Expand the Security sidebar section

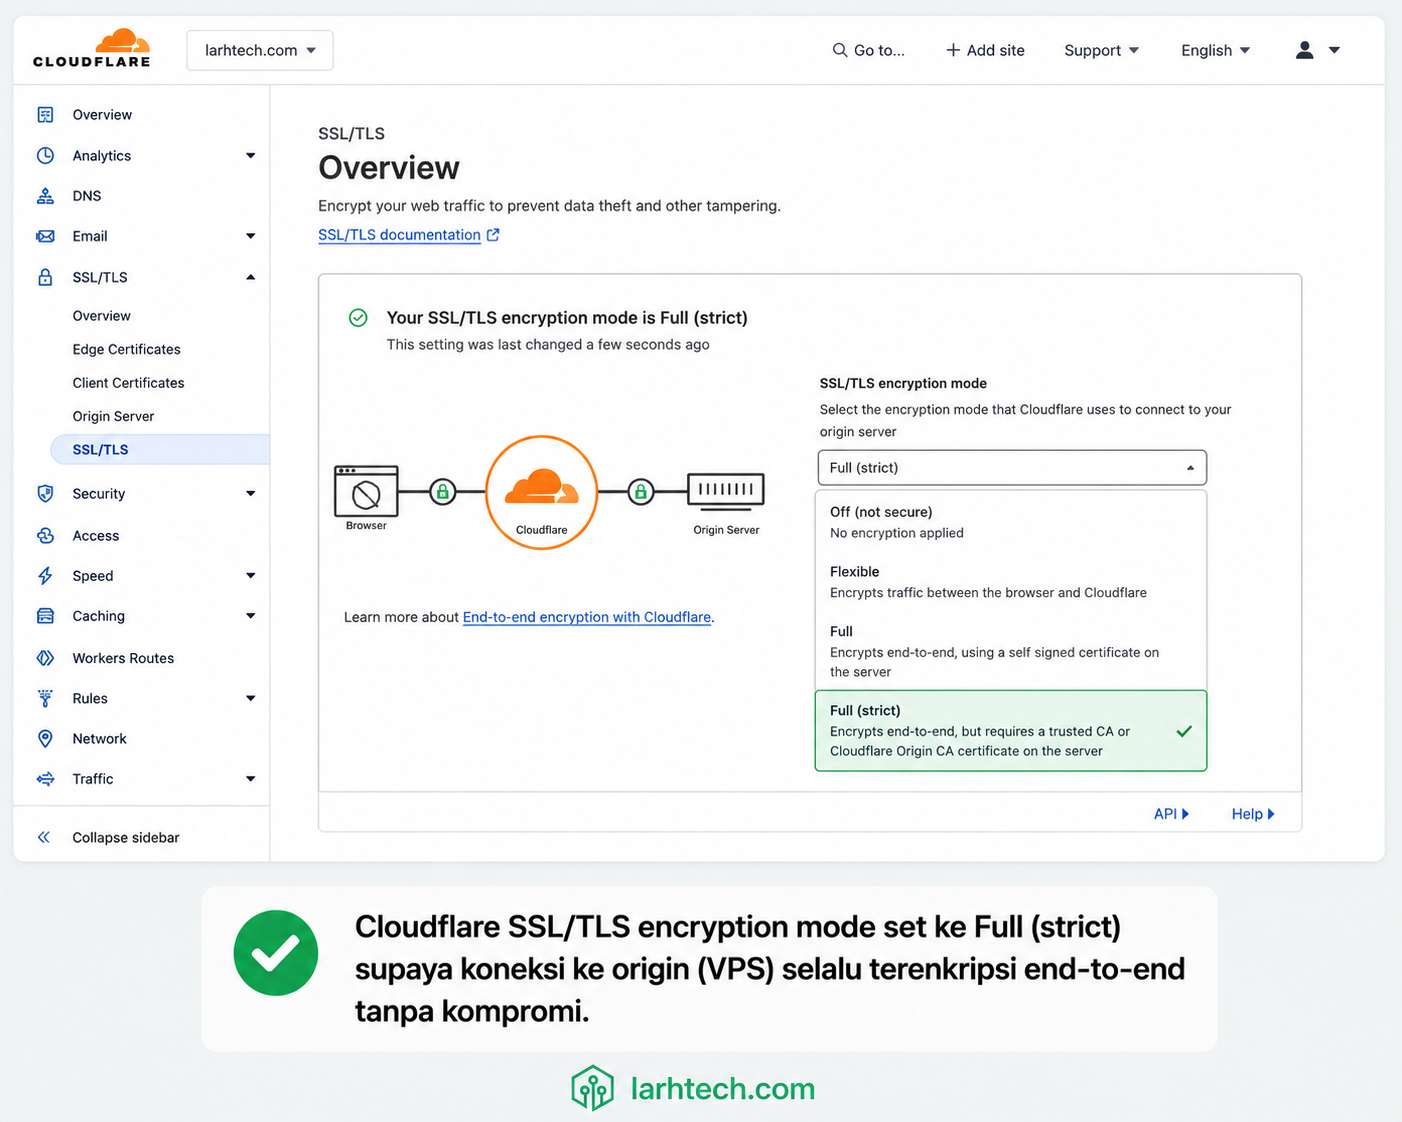coord(251,493)
